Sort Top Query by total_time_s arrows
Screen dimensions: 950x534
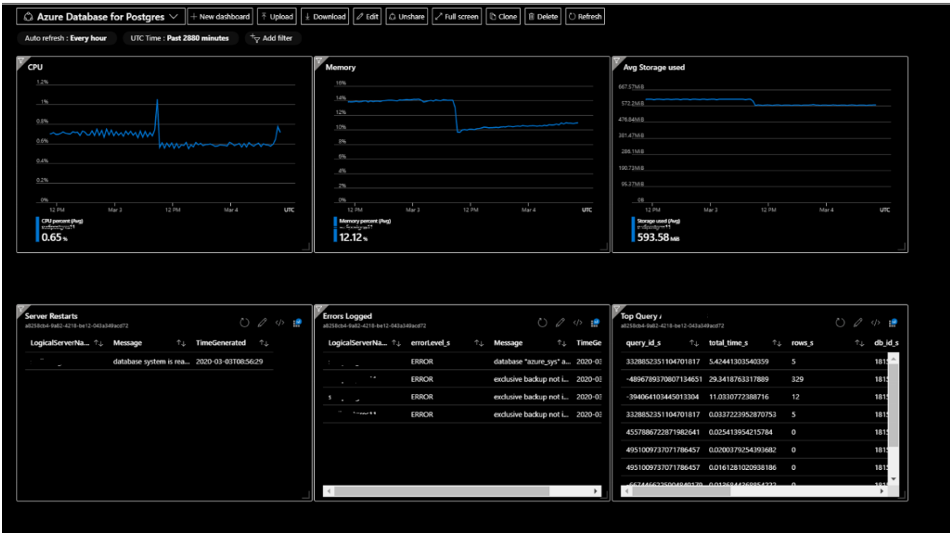776,343
